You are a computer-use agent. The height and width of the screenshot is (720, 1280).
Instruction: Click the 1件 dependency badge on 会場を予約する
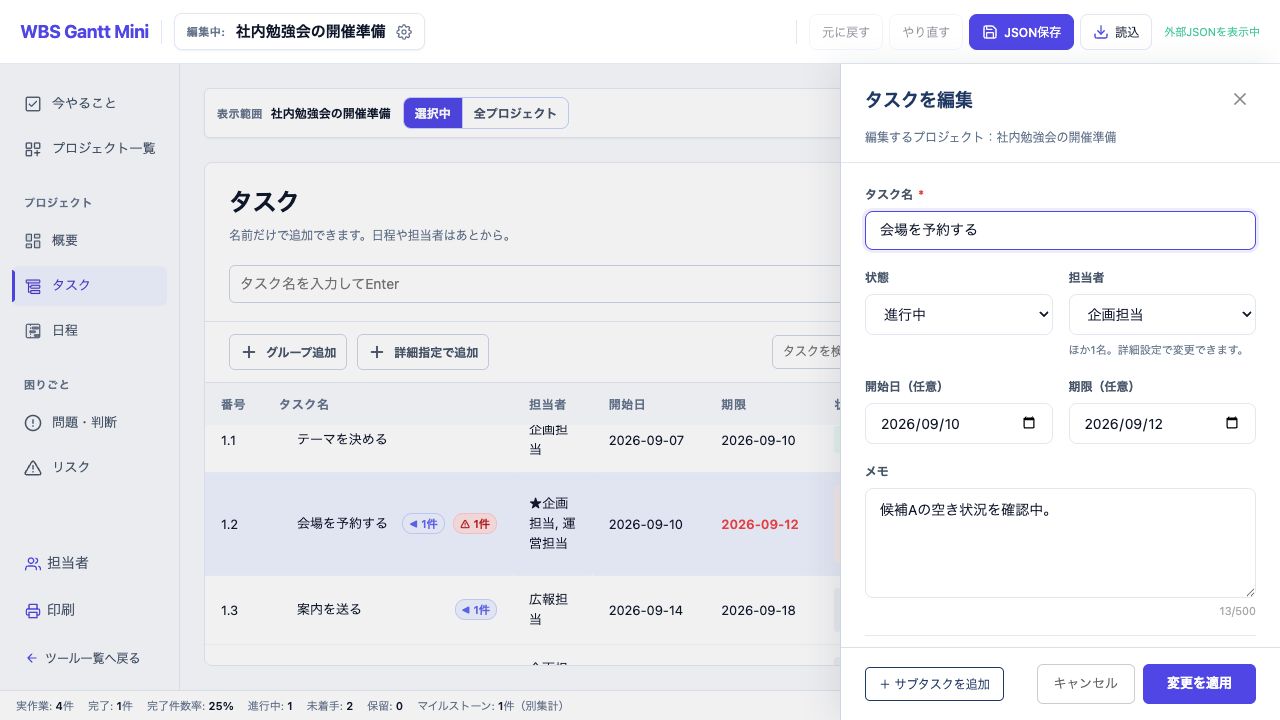click(423, 523)
